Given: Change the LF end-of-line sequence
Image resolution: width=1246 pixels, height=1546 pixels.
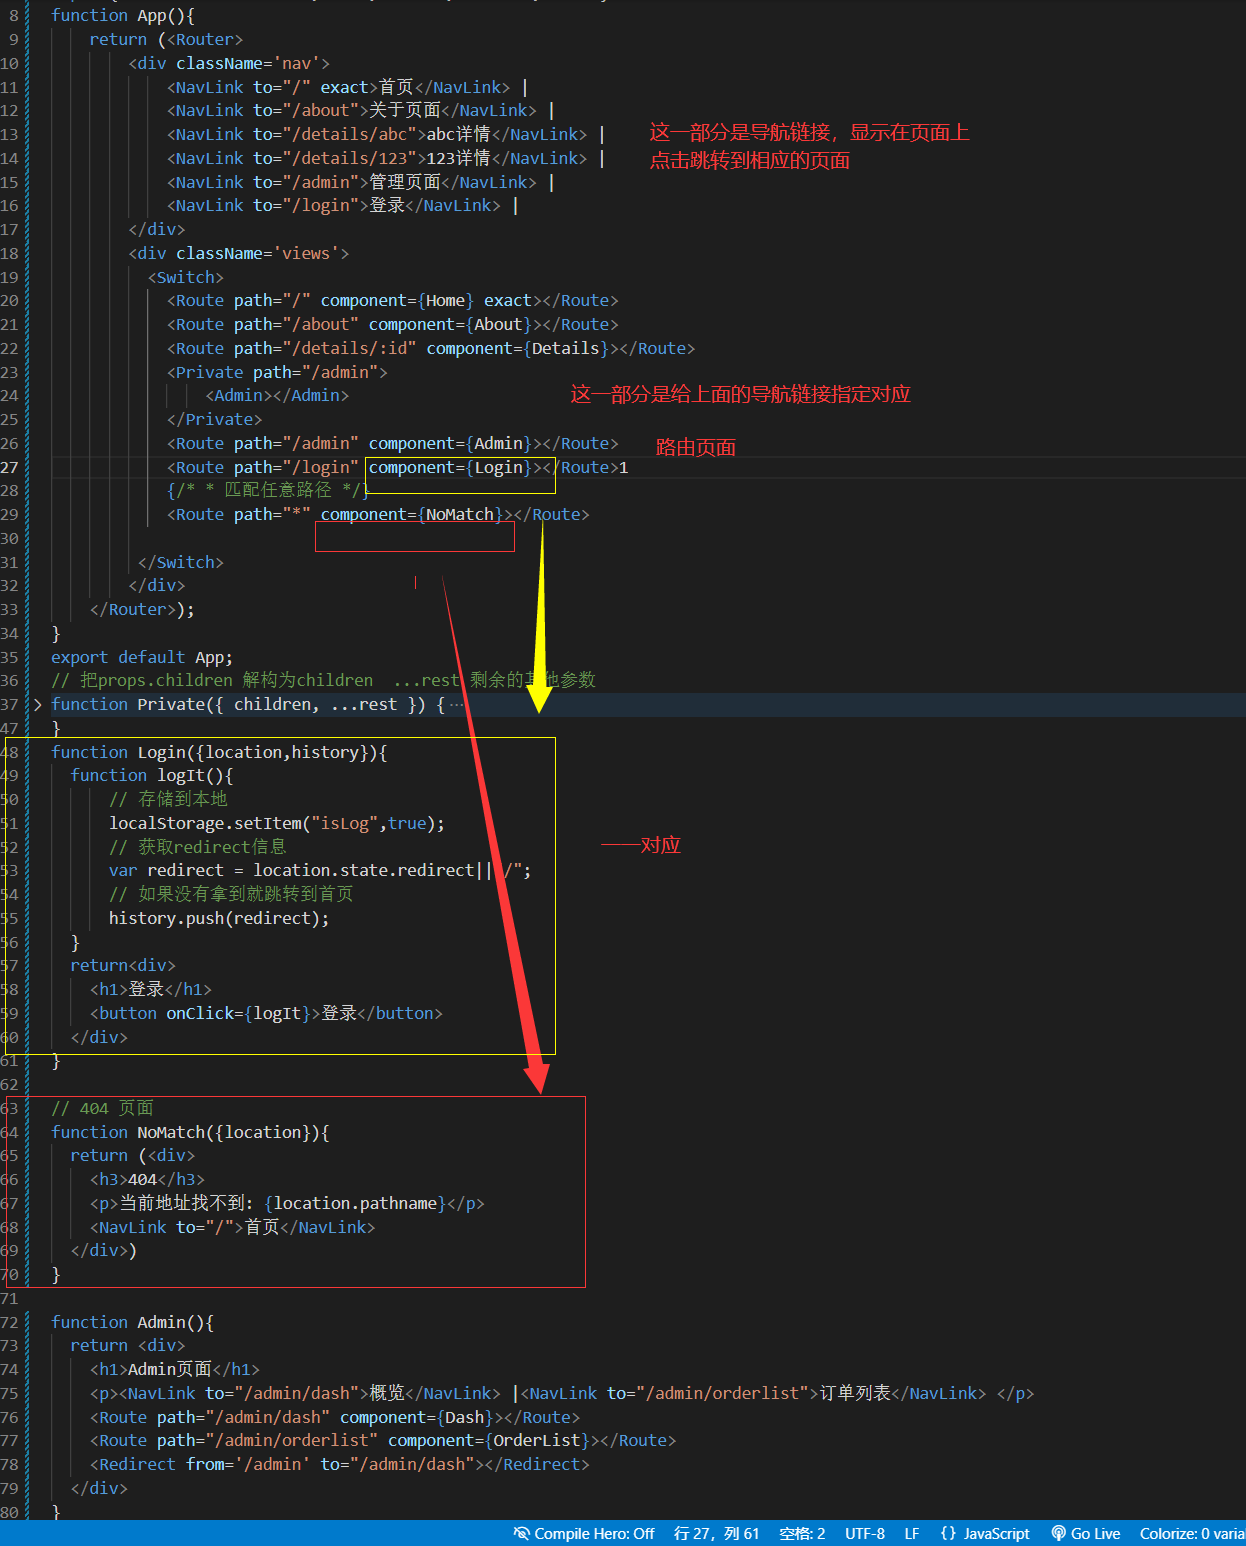Looking at the screenshot, I should coord(911,1533).
